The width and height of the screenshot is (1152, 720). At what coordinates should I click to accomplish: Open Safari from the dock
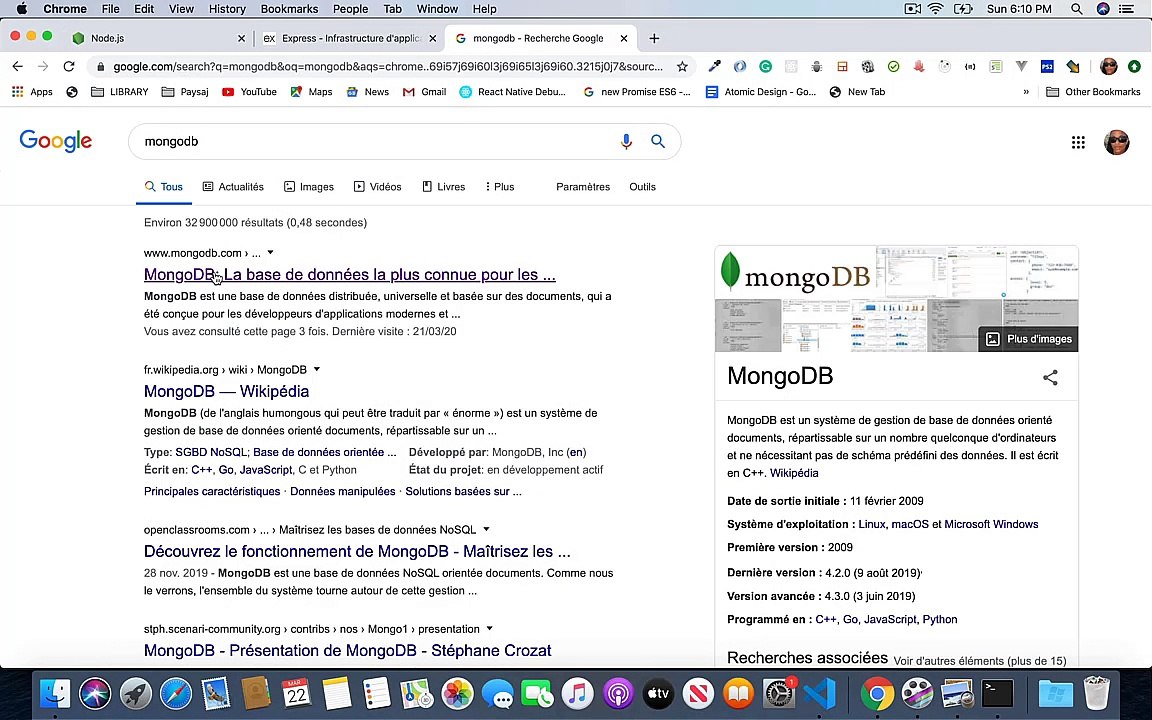click(x=176, y=693)
